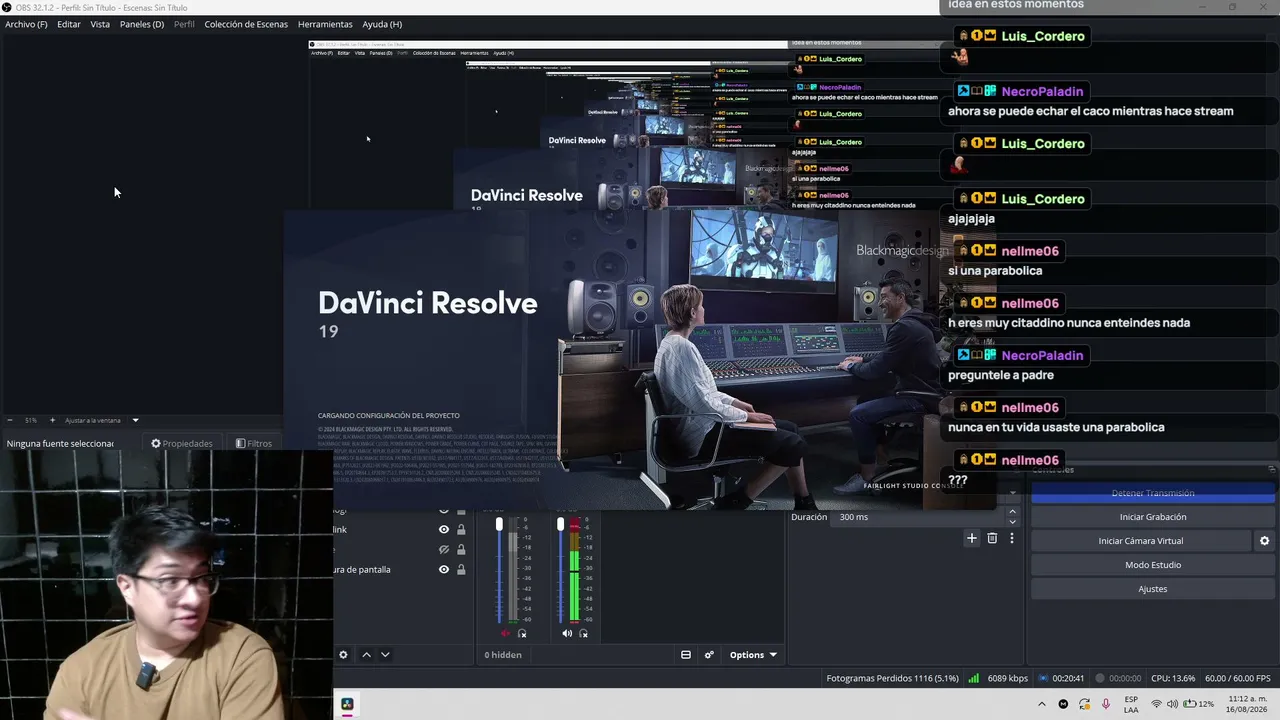Open the Ayuda (H) menu
Viewport: 1280px width, 720px height.
pos(382,24)
